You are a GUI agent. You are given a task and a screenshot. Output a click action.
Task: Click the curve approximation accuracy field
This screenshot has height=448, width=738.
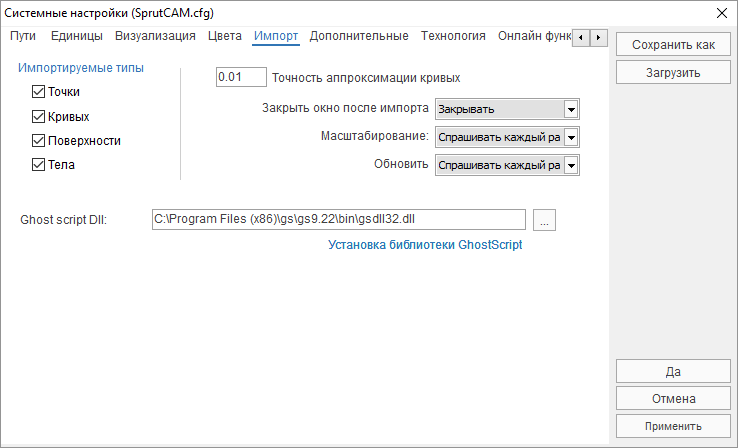(241, 77)
